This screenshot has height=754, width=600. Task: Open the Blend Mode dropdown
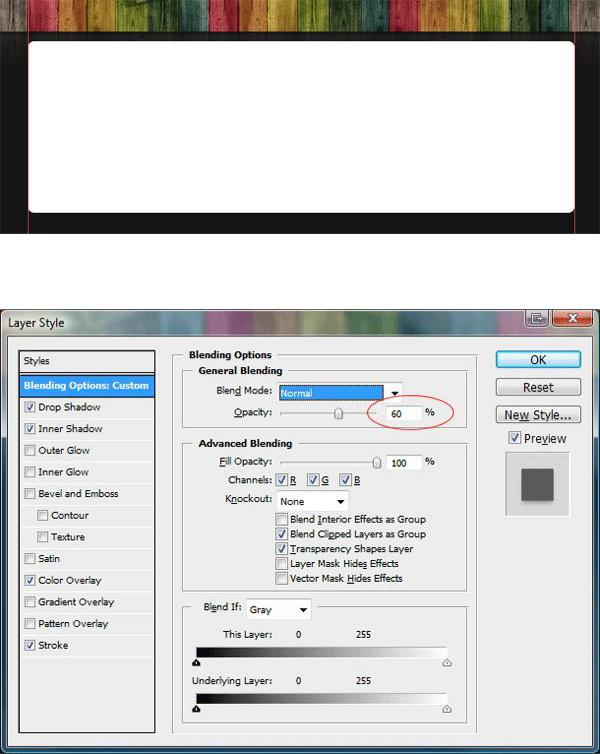[340, 393]
